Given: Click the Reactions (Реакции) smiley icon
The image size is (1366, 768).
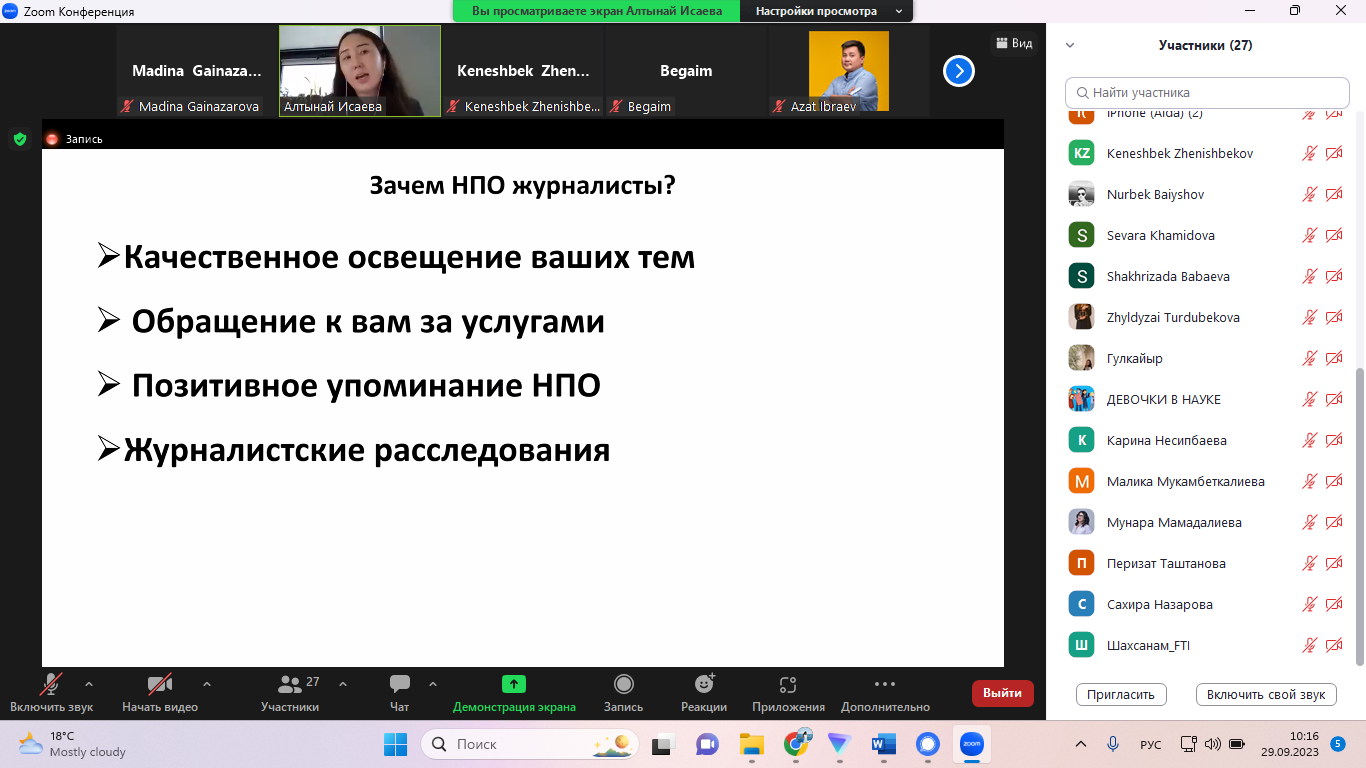Looking at the screenshot, I should pos(704,685).
